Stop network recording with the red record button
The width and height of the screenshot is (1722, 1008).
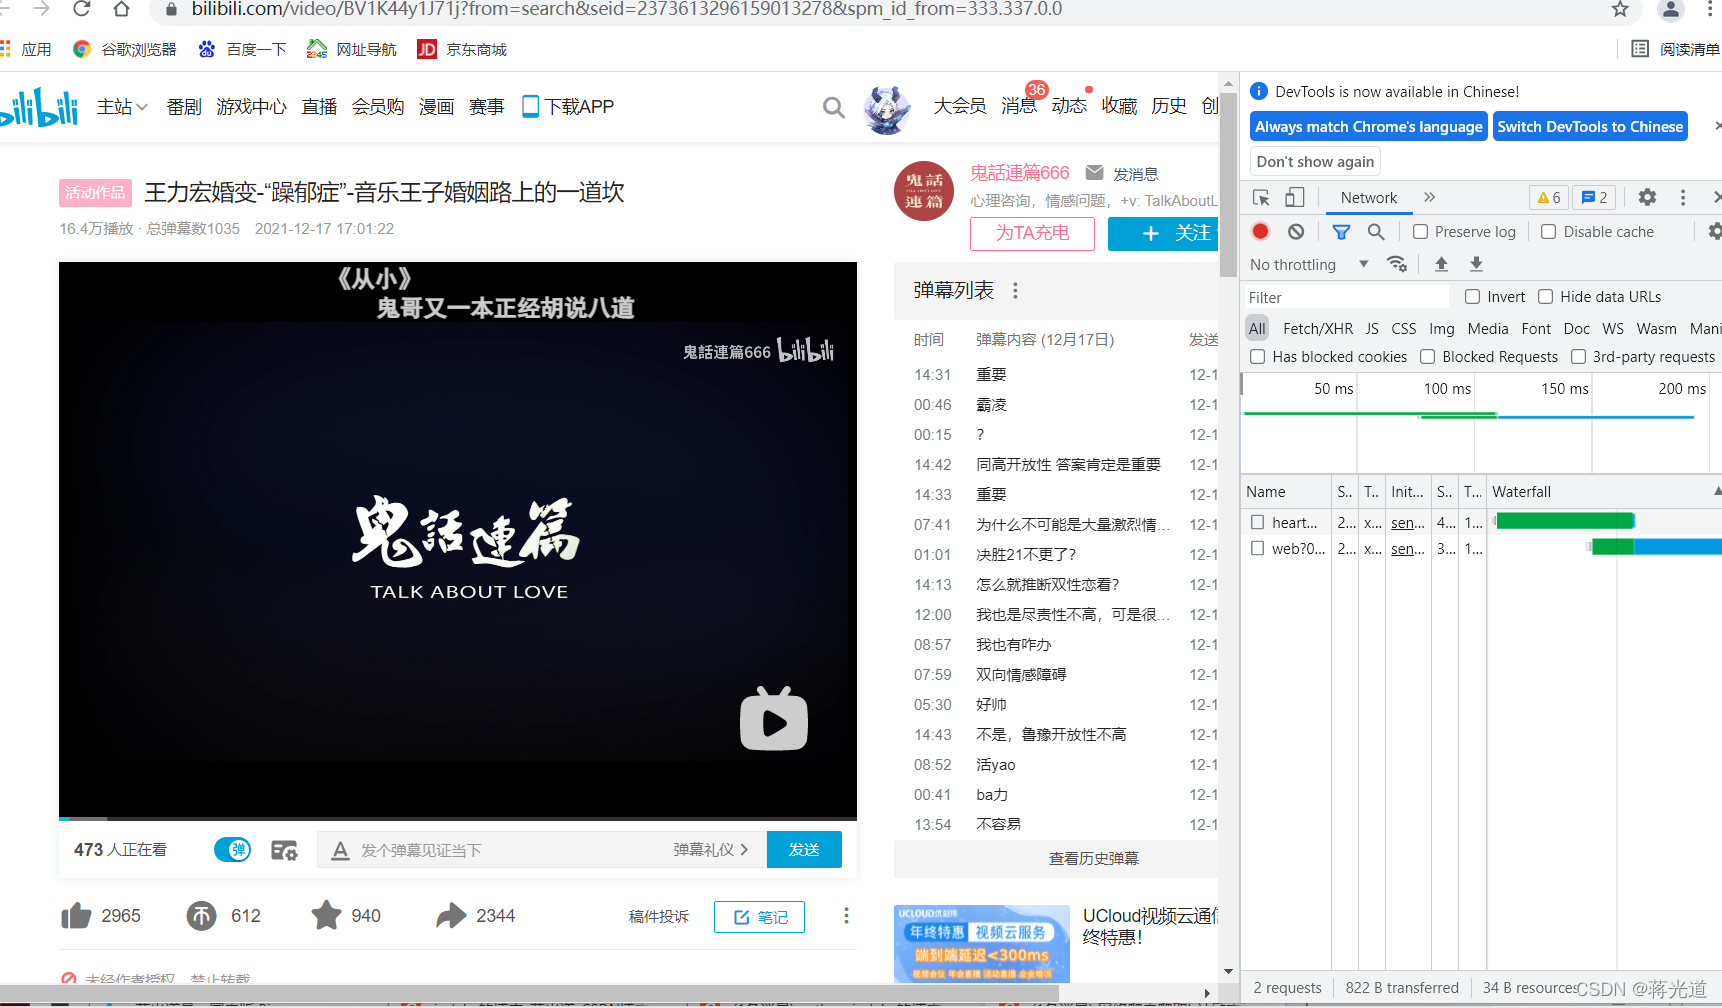(x=1260, y=231)
